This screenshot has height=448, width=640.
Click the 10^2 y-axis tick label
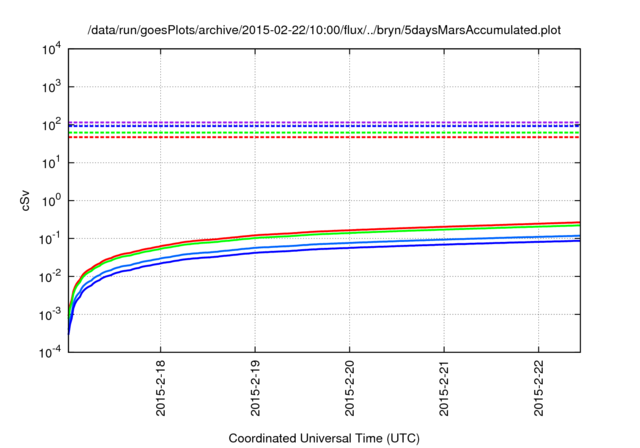52,125
